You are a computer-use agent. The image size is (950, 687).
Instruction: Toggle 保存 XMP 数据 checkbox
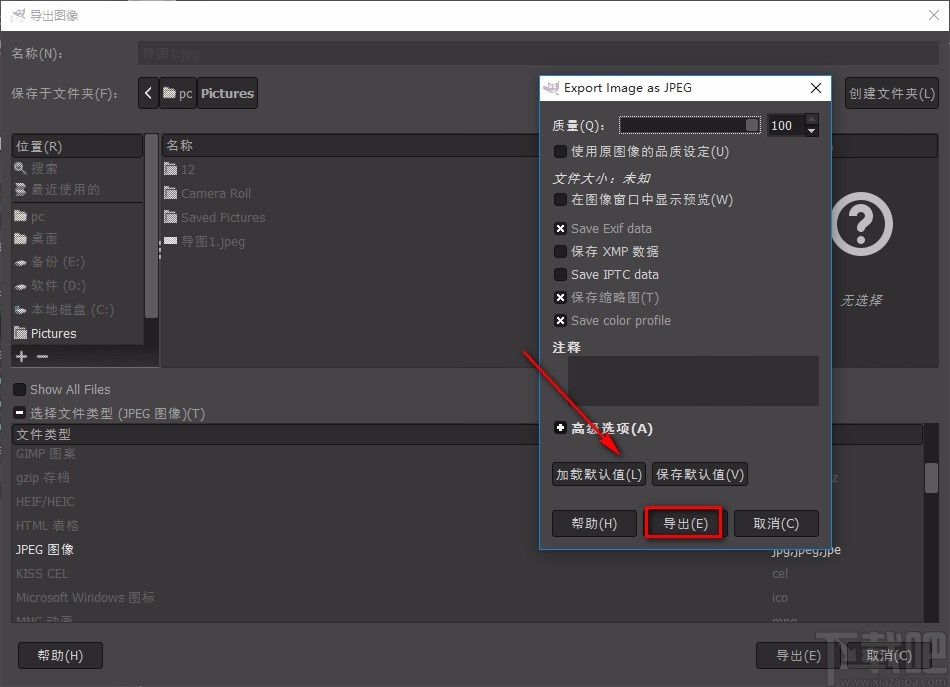(560, 251)
